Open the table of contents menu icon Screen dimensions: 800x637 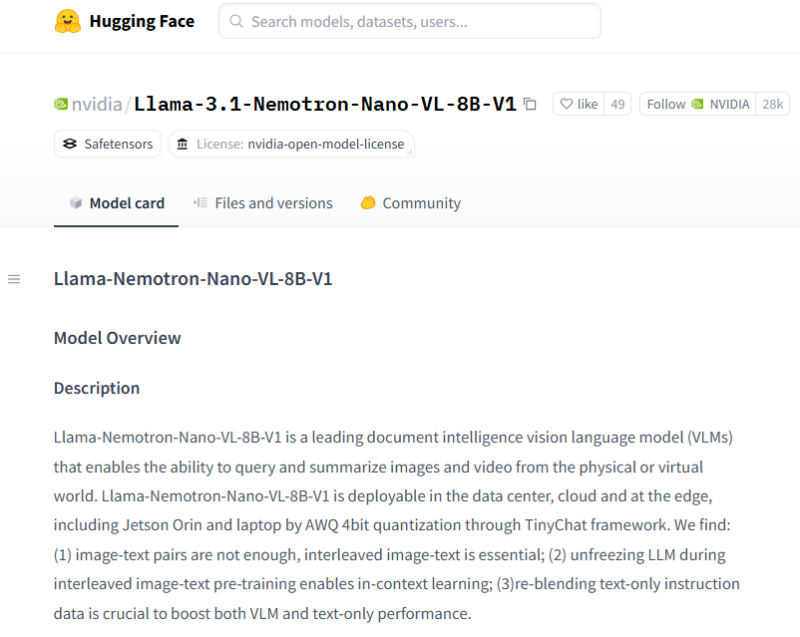pyautogui.click(x=14, y=279)
